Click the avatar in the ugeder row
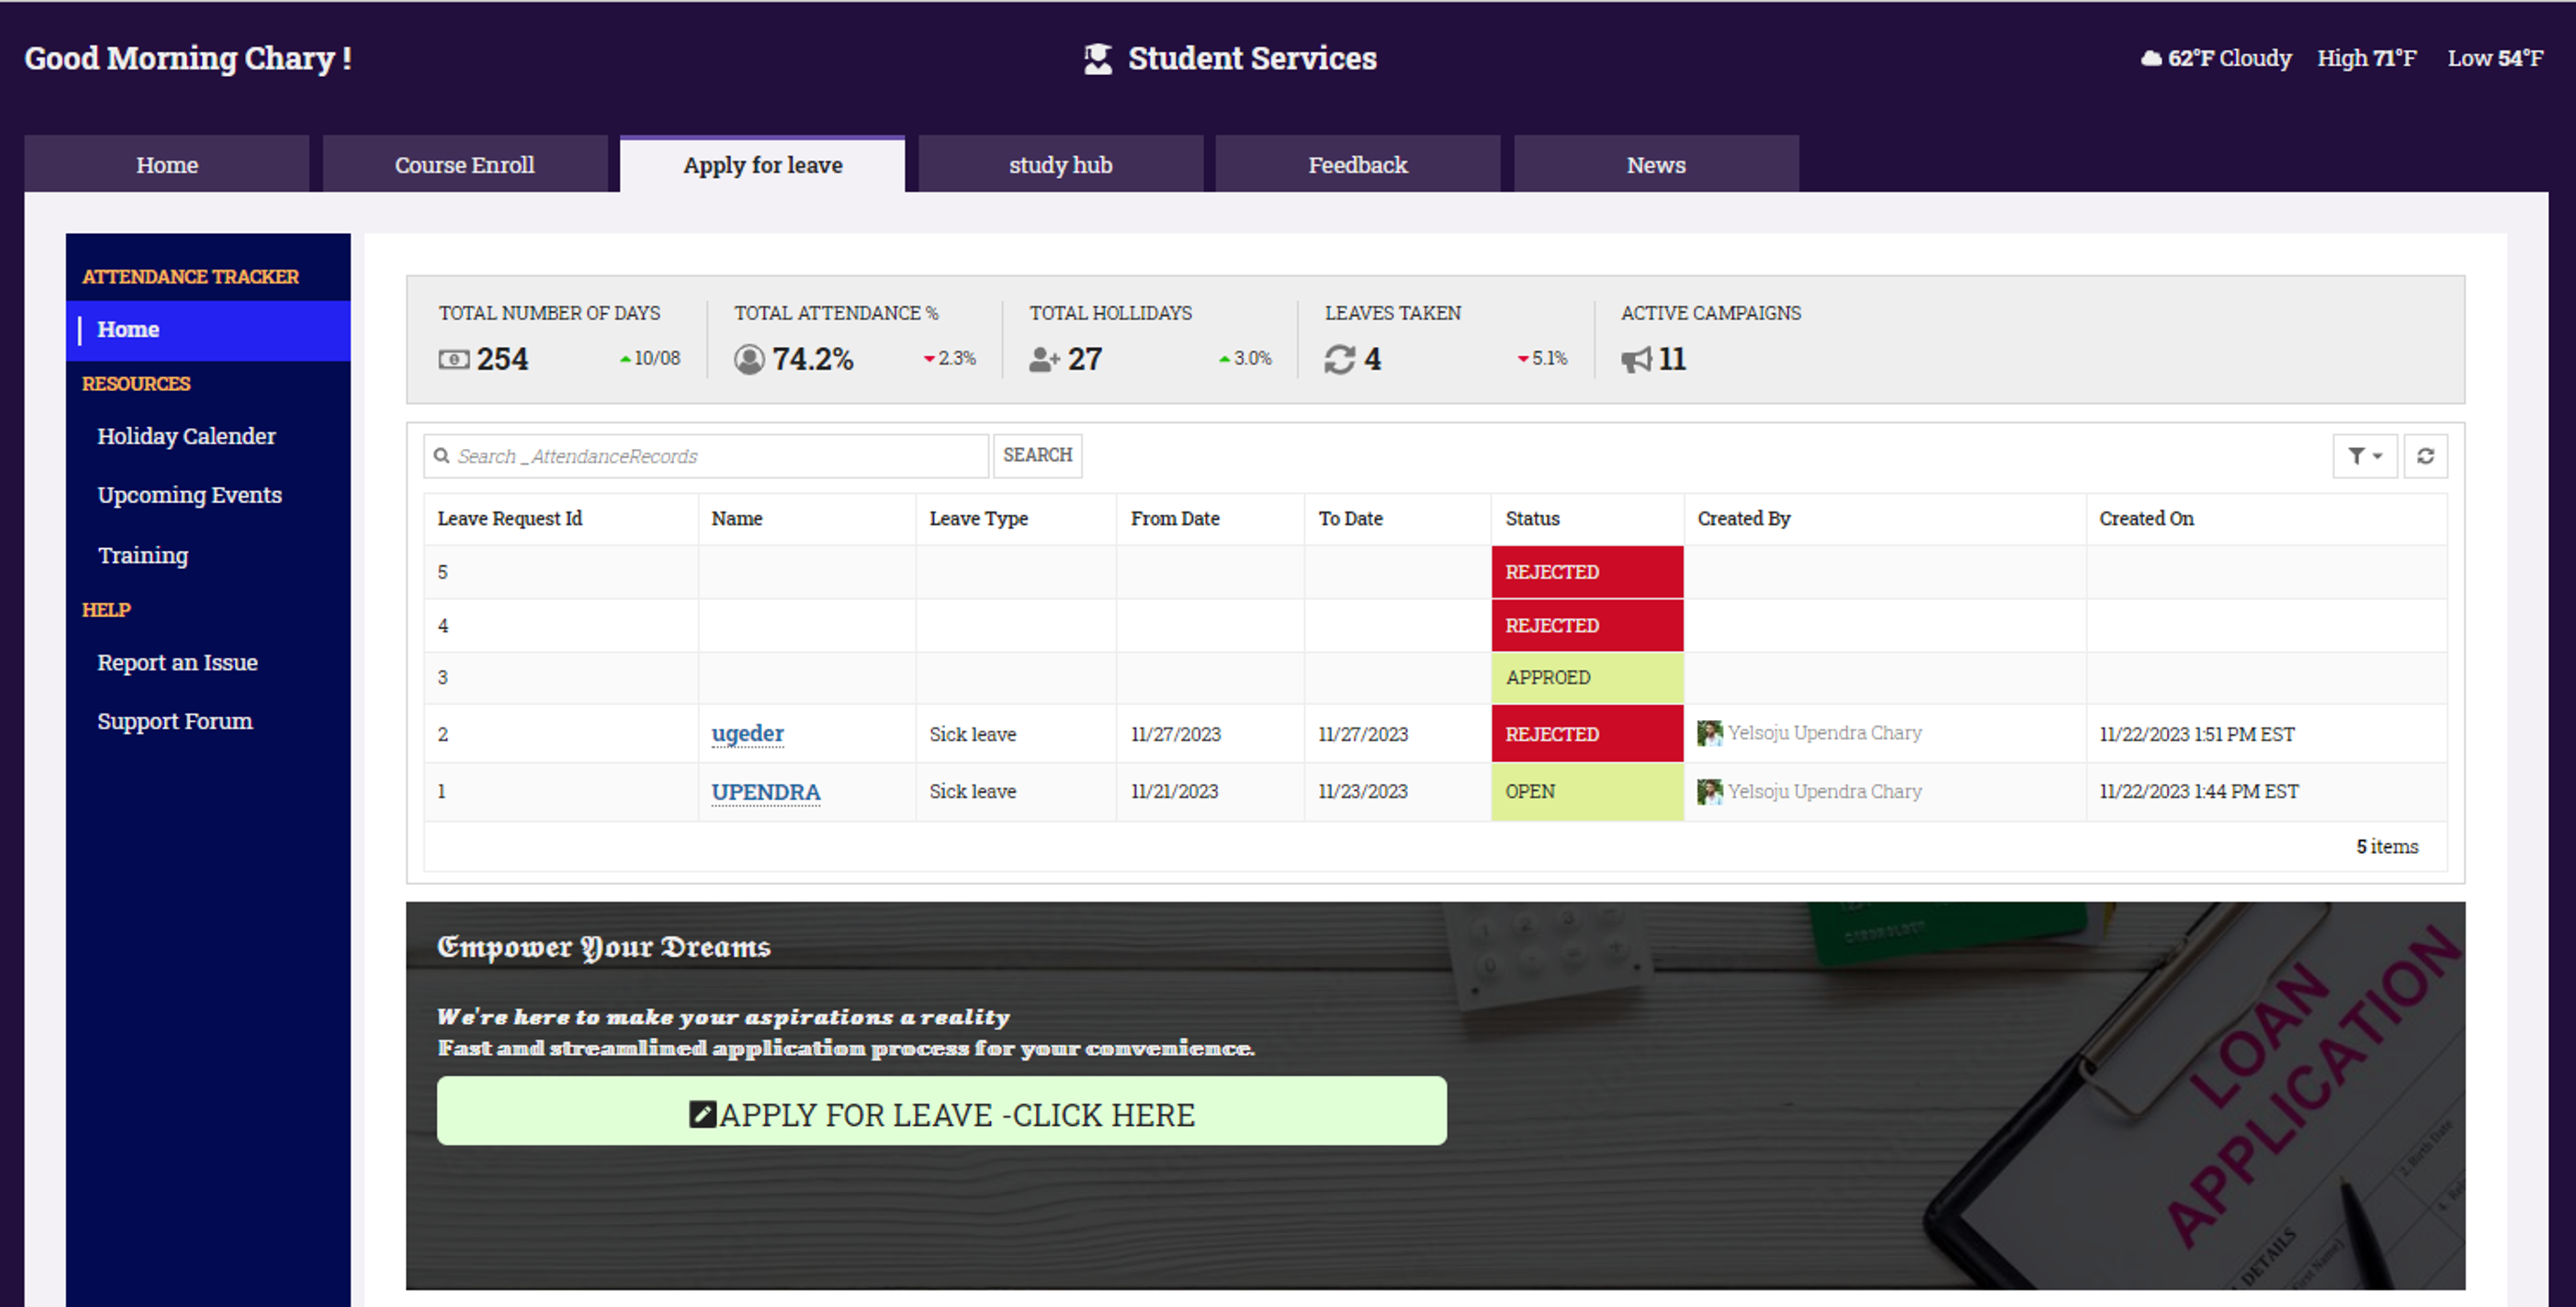 click(x=1709, y=733)
